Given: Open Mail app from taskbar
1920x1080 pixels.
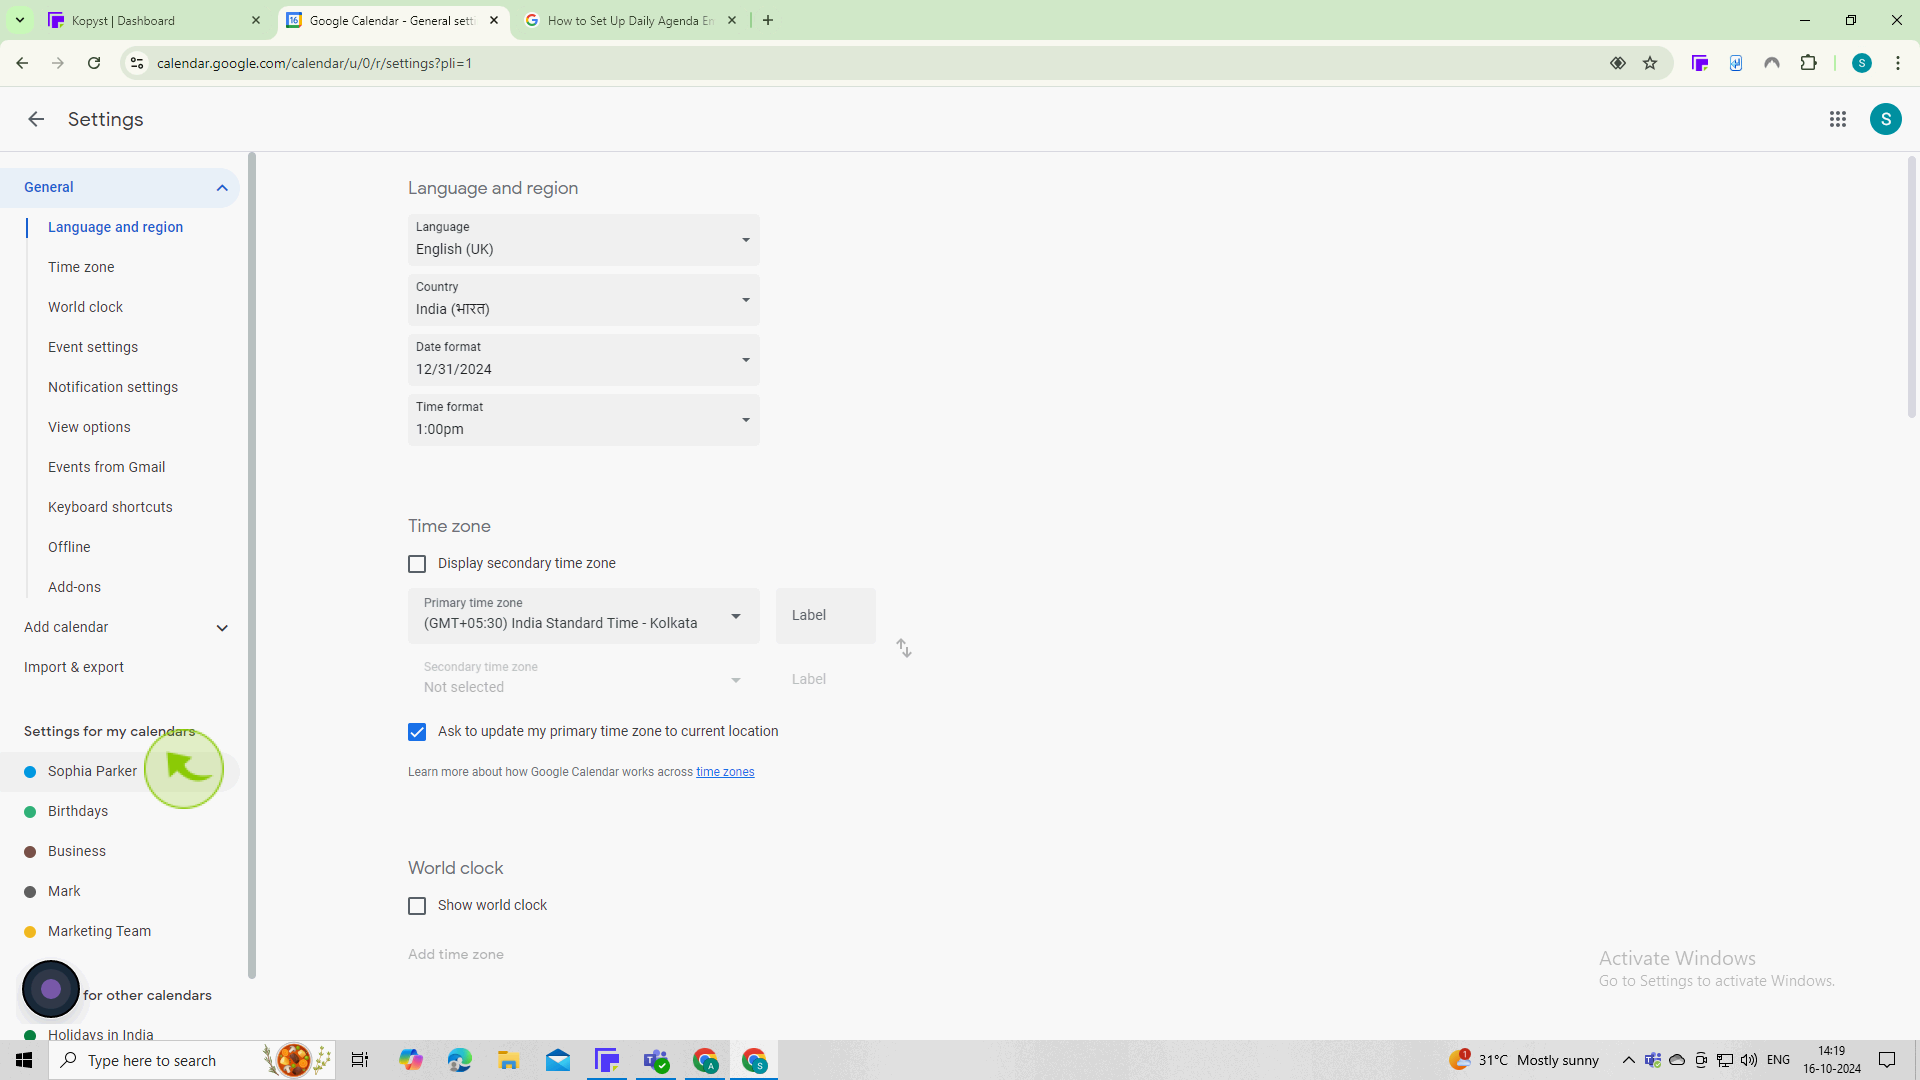Looking at the screenshot, I should (x=557, y=1060).
